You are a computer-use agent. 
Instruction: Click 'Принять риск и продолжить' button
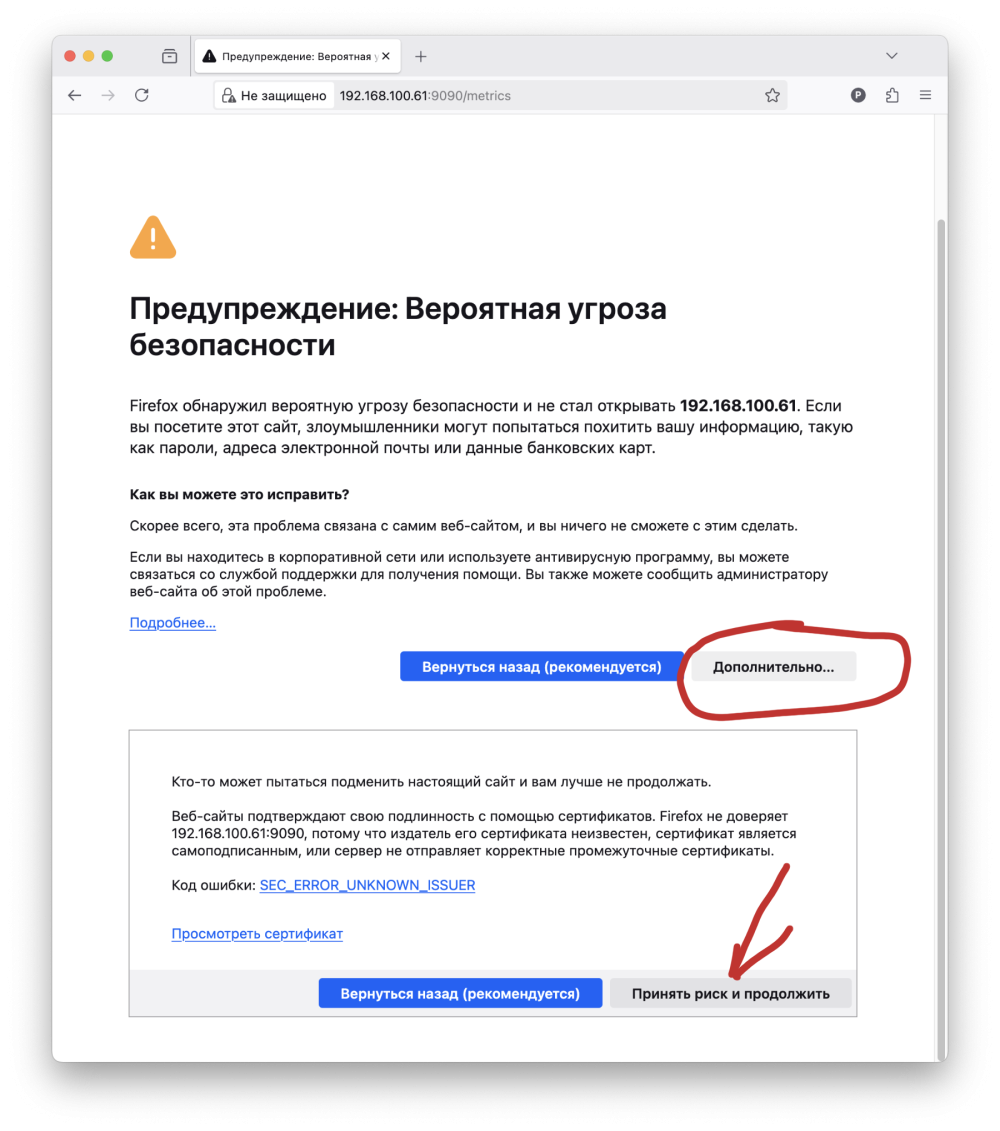[x=731, y=994]
